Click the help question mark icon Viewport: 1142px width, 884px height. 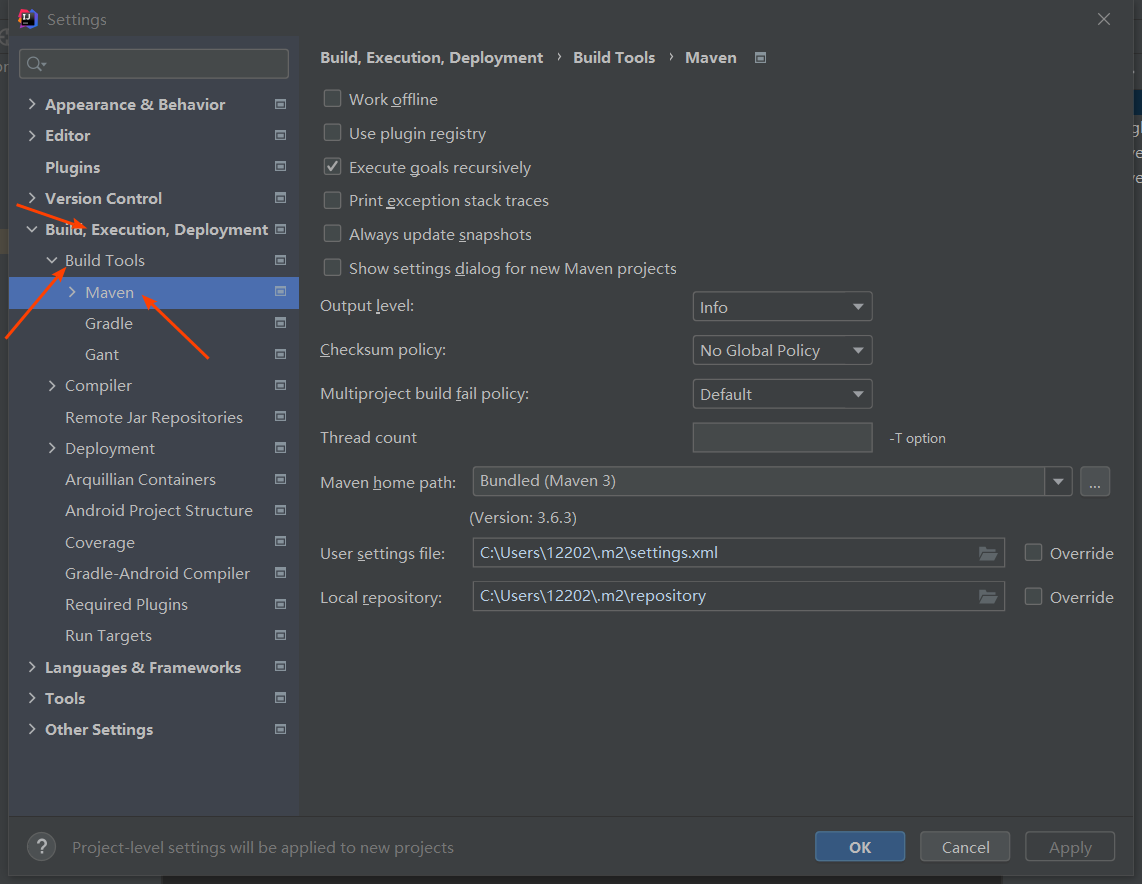(x=42, y=847)
